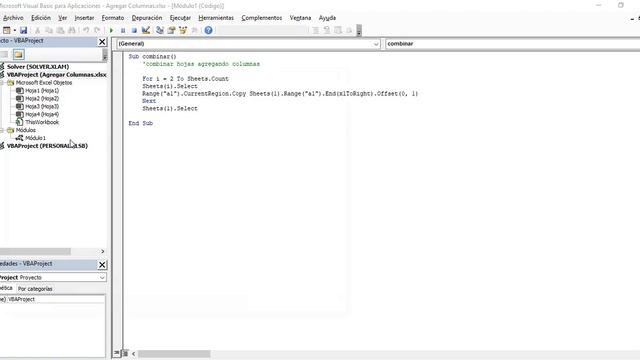Open the Properties Window toolbar icon
Viewport: 640px width, 360px height.
171,30
